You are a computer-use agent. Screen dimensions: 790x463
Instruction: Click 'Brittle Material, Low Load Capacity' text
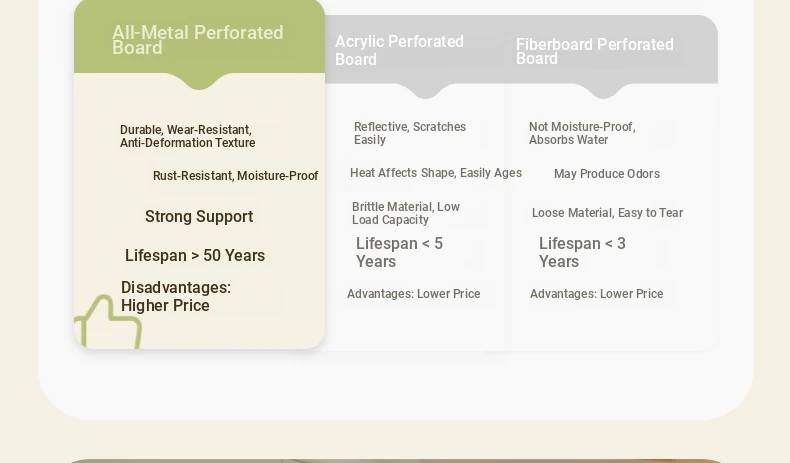click(x=406, y=213)
